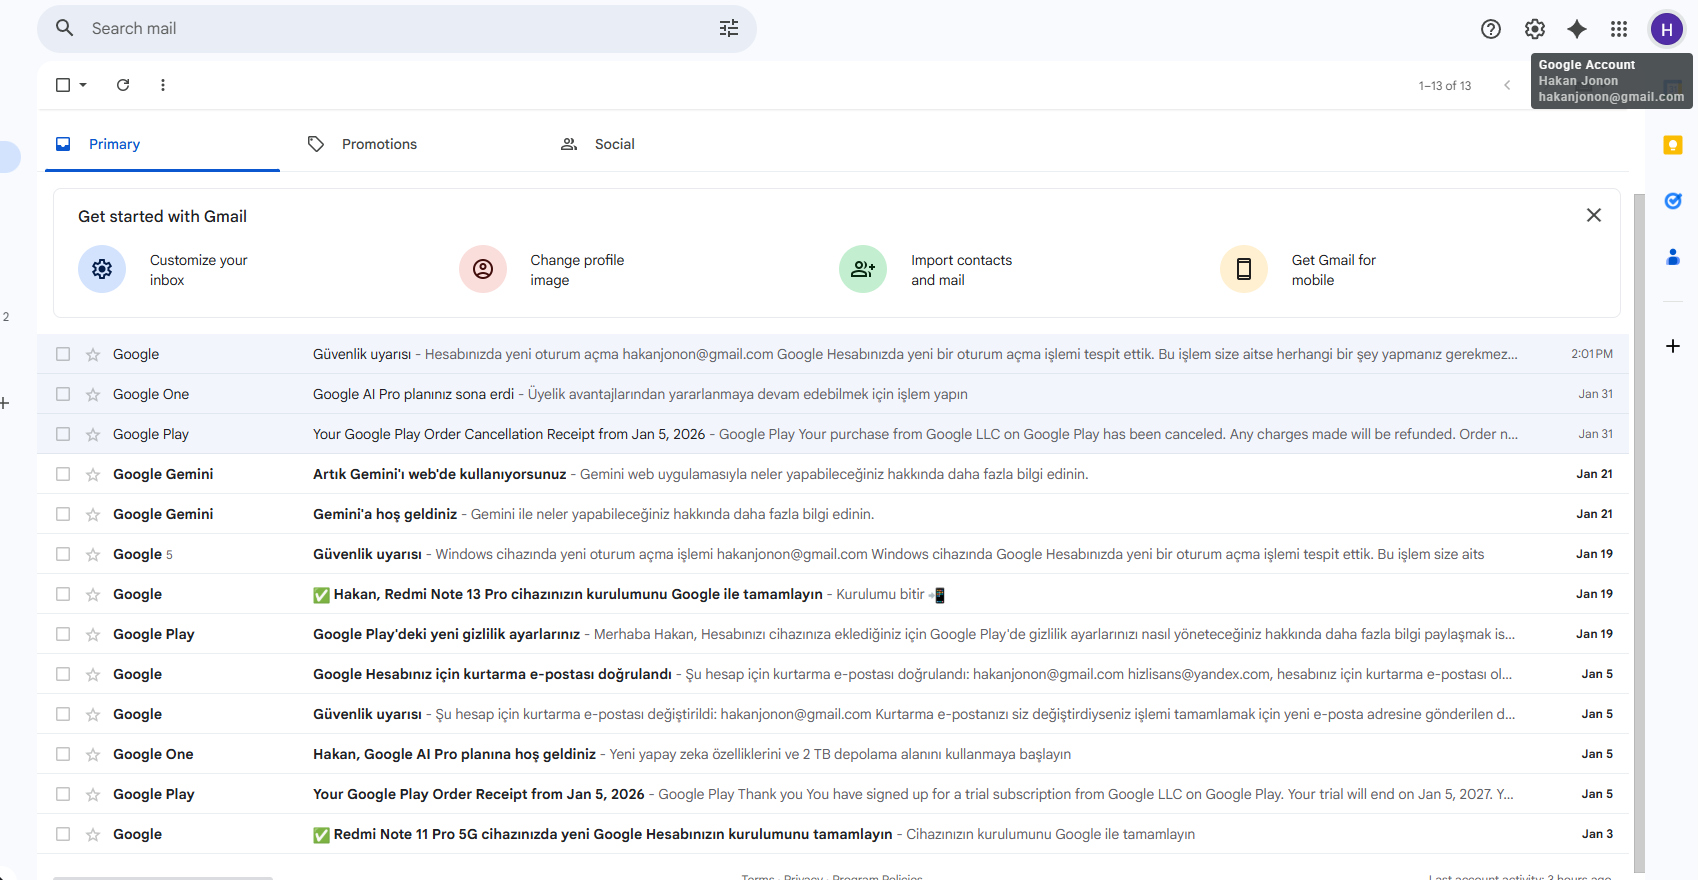The image size is (1698, 880).
Task: Open Google Account avatar H
Action: tap(1667, 29)
